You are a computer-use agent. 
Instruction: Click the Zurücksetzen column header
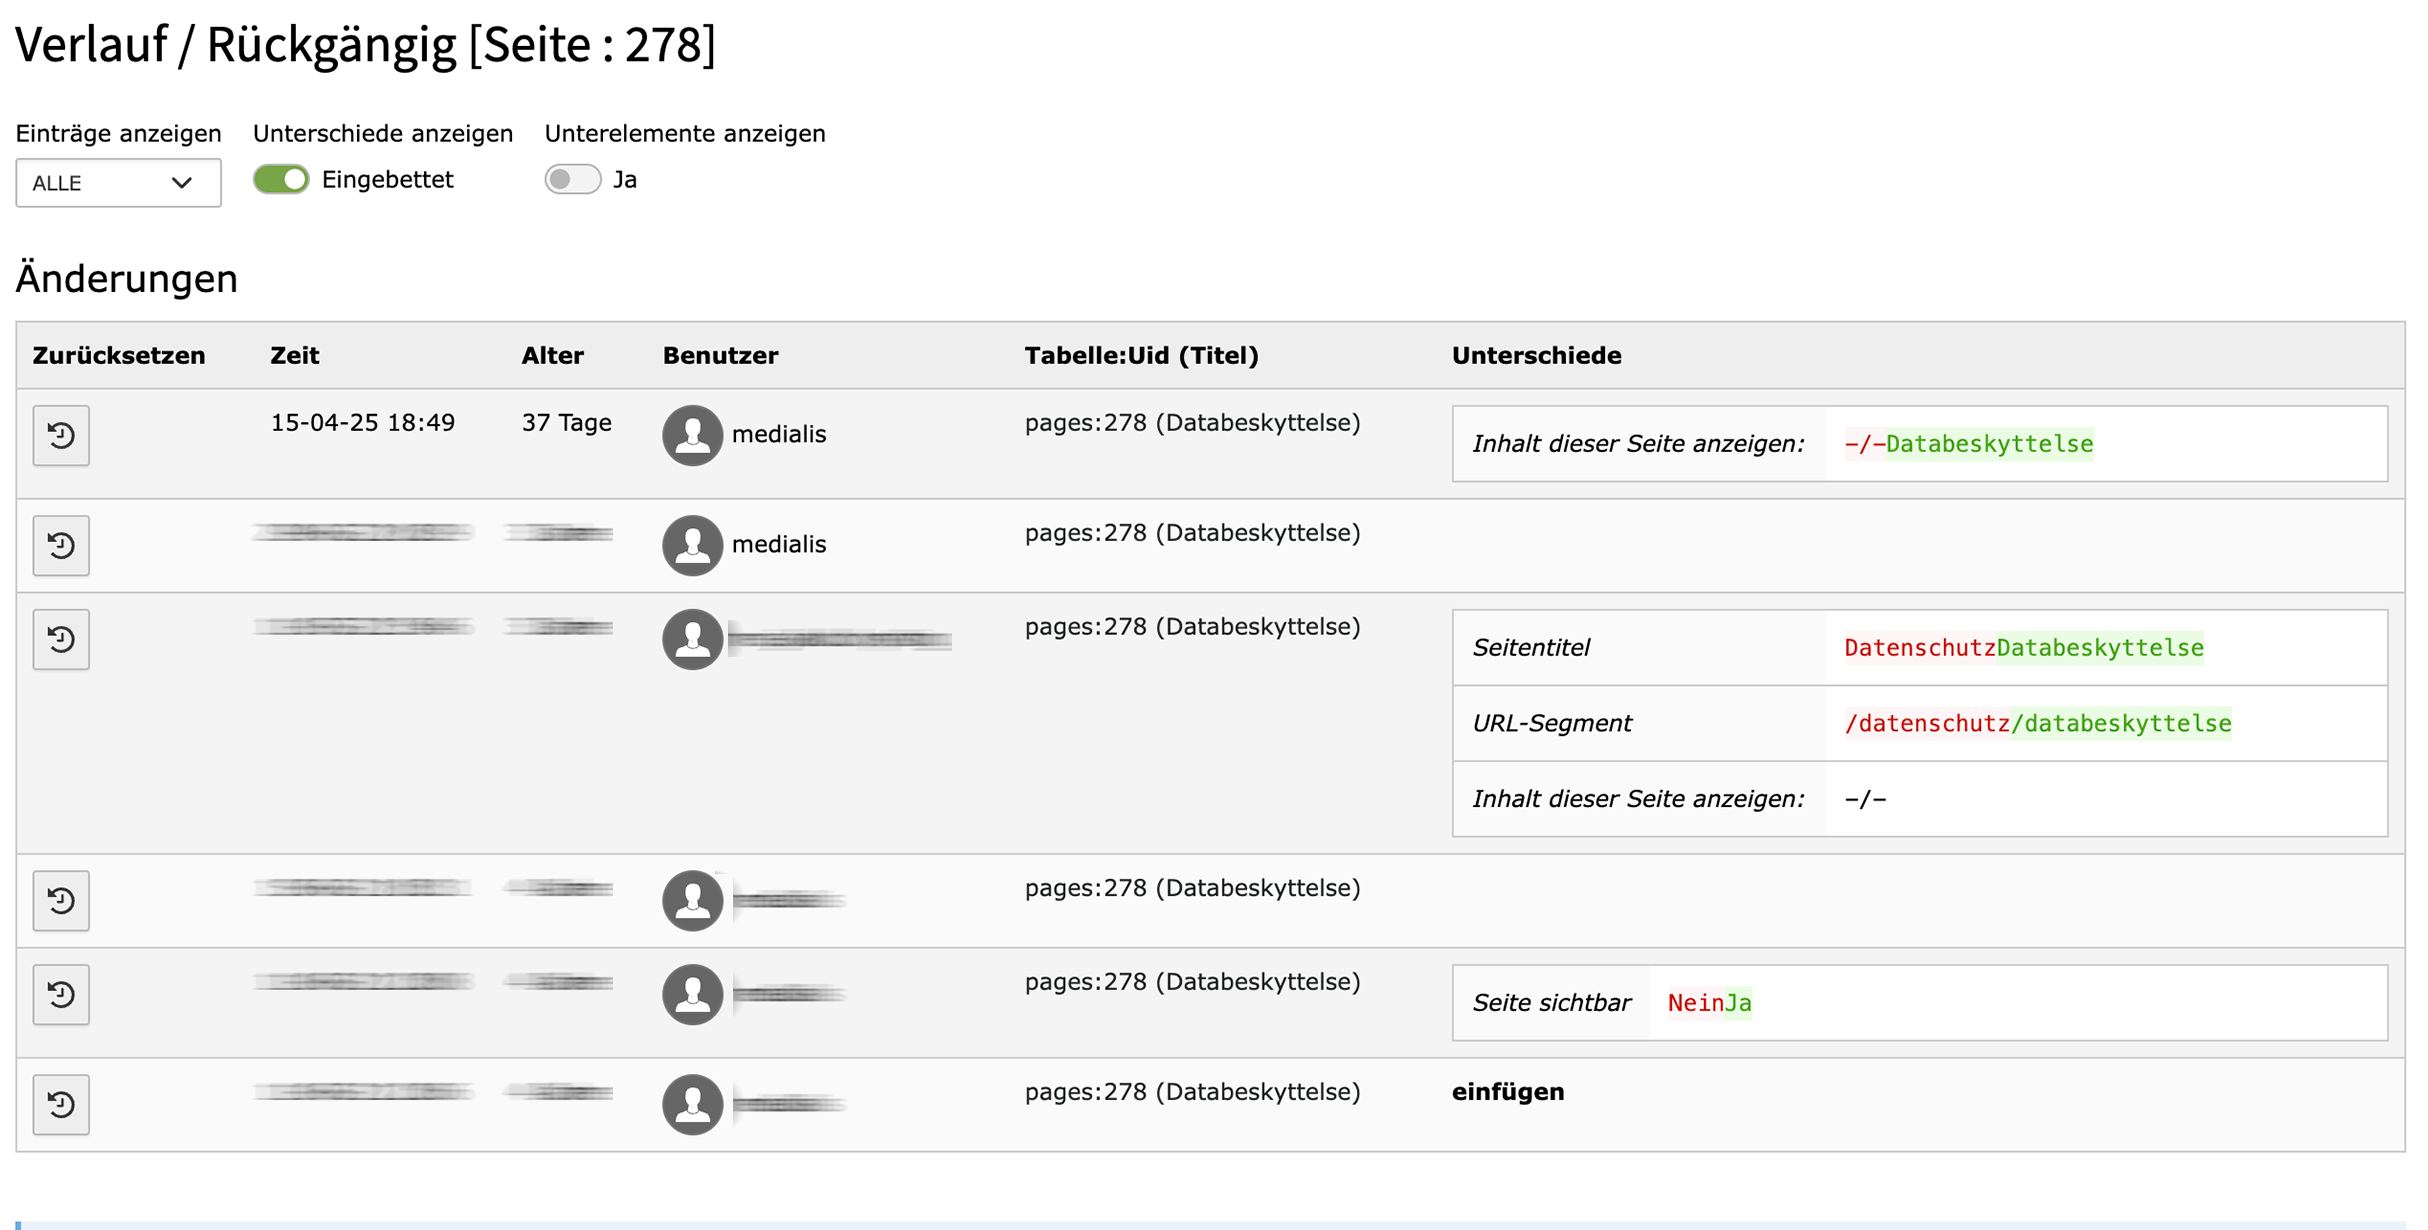119,355
